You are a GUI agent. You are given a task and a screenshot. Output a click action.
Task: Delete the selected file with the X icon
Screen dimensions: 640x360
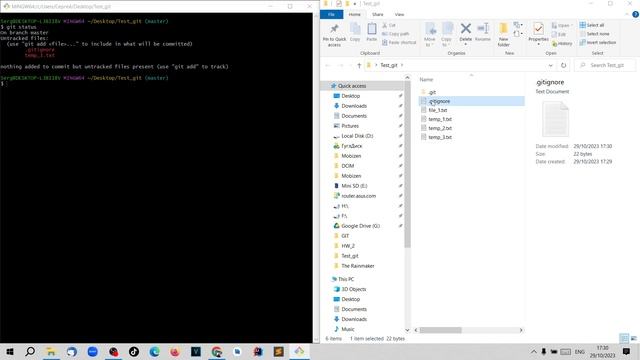(465, 33)
